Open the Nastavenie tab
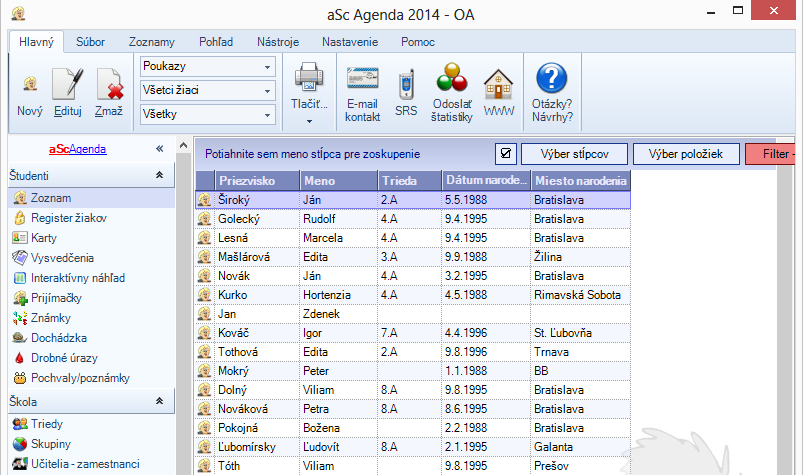 (x=350, y=42)
